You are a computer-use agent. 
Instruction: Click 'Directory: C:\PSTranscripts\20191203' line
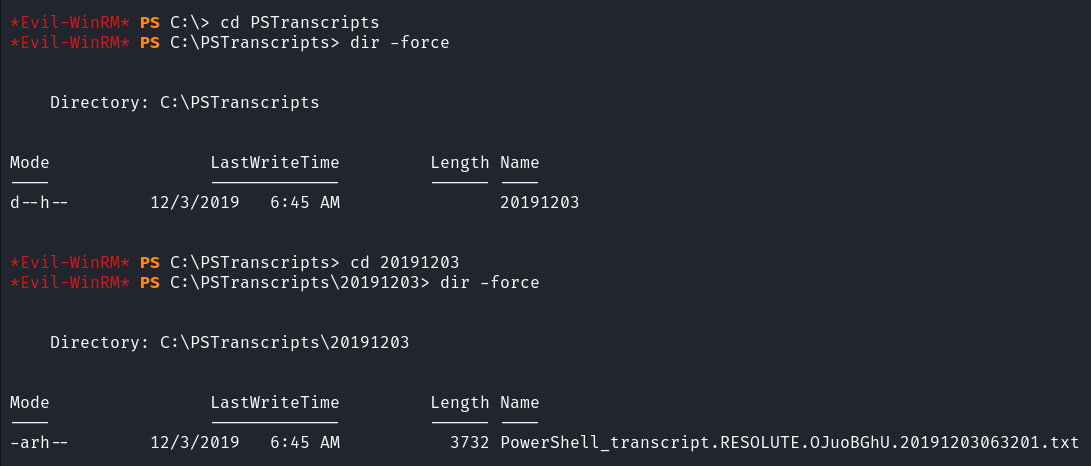click(230, 343)
